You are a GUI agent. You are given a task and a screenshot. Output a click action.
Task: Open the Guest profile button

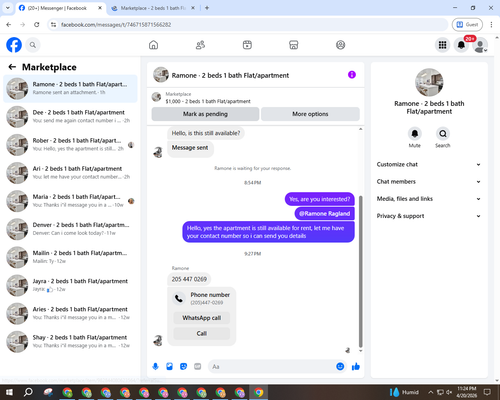467,25
